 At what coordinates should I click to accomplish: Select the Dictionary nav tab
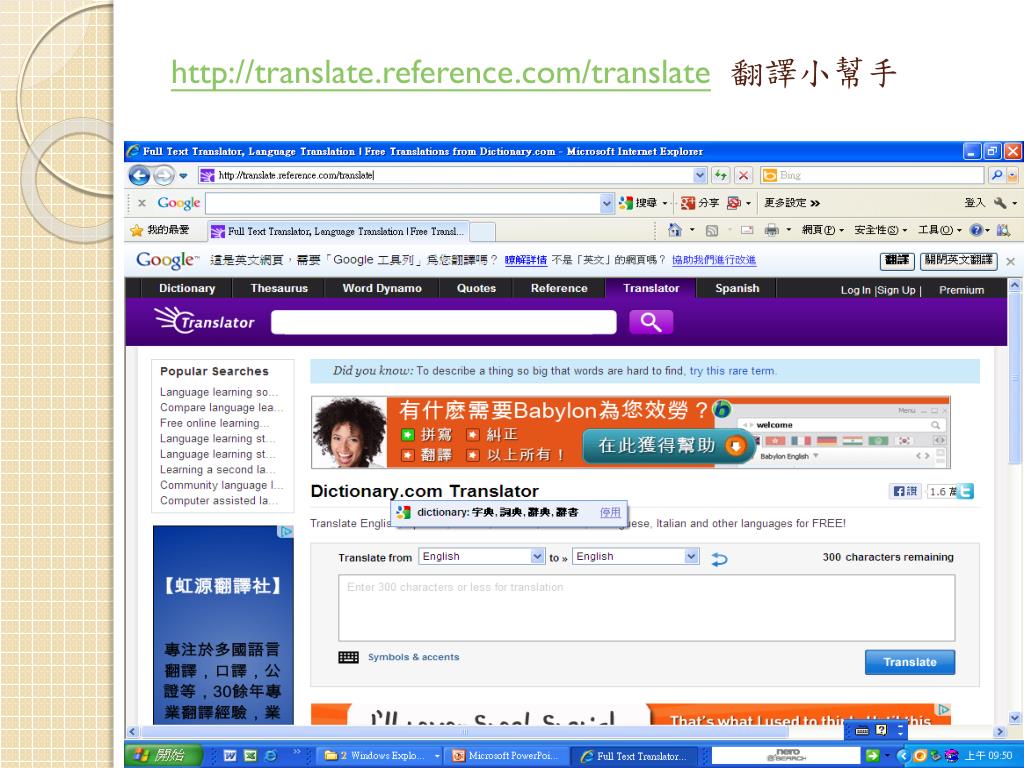(x=187, y=288)
